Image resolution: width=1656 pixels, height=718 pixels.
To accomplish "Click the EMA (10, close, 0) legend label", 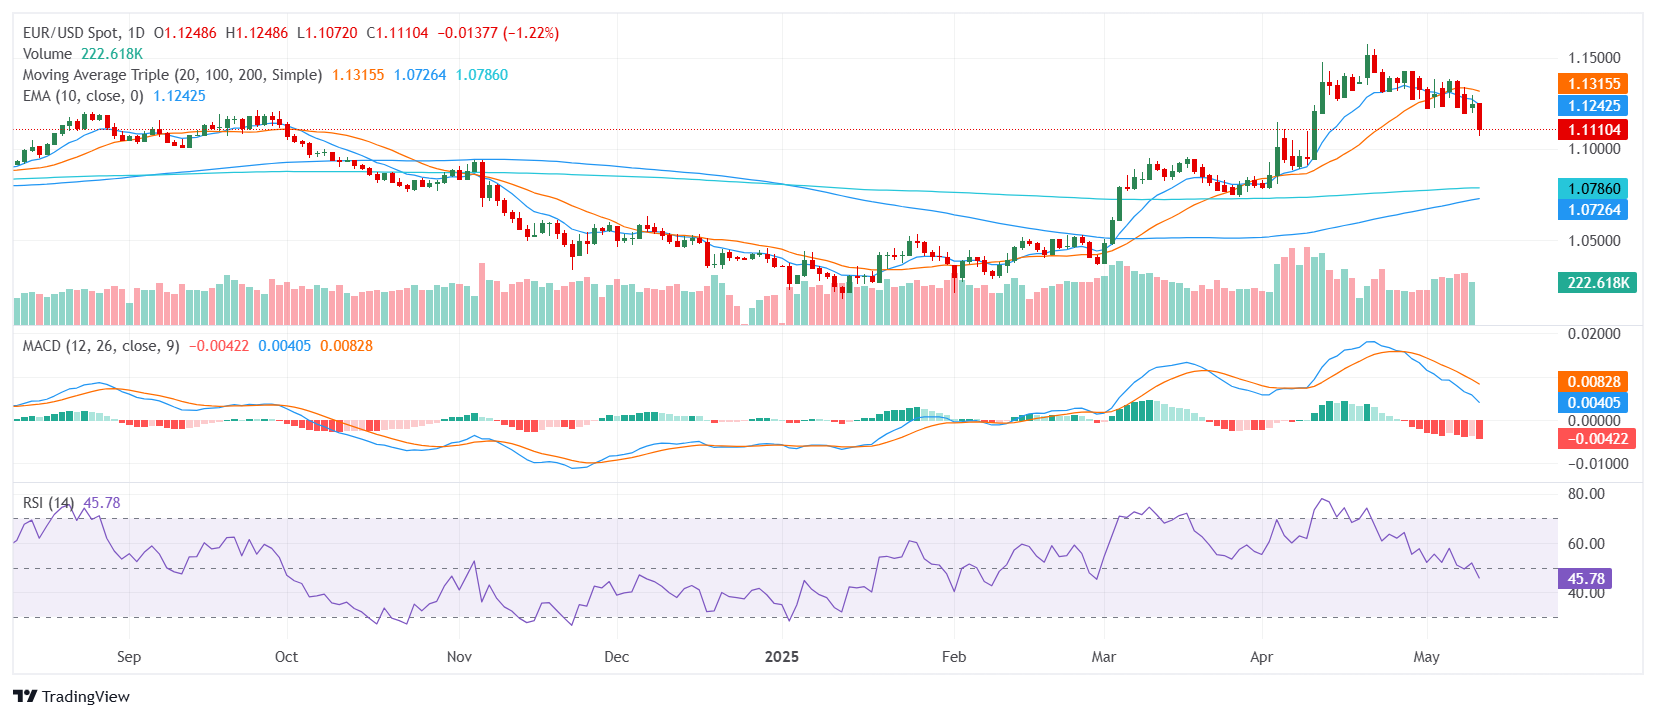I will tap(83, 96).
